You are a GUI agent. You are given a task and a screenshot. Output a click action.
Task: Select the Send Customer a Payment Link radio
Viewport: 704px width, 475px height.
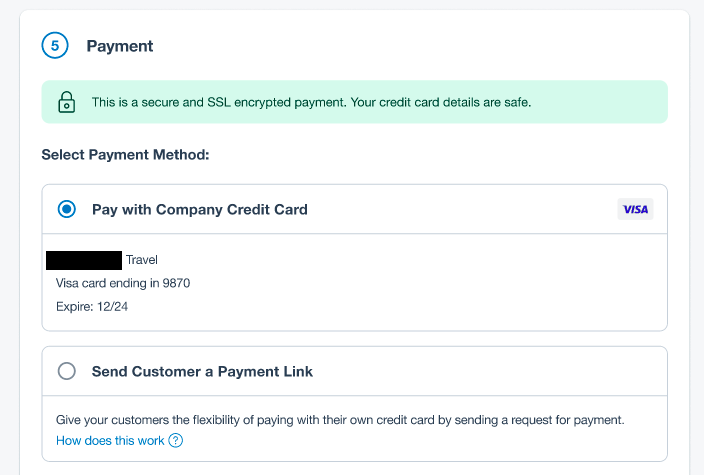(x=67, y=371)
